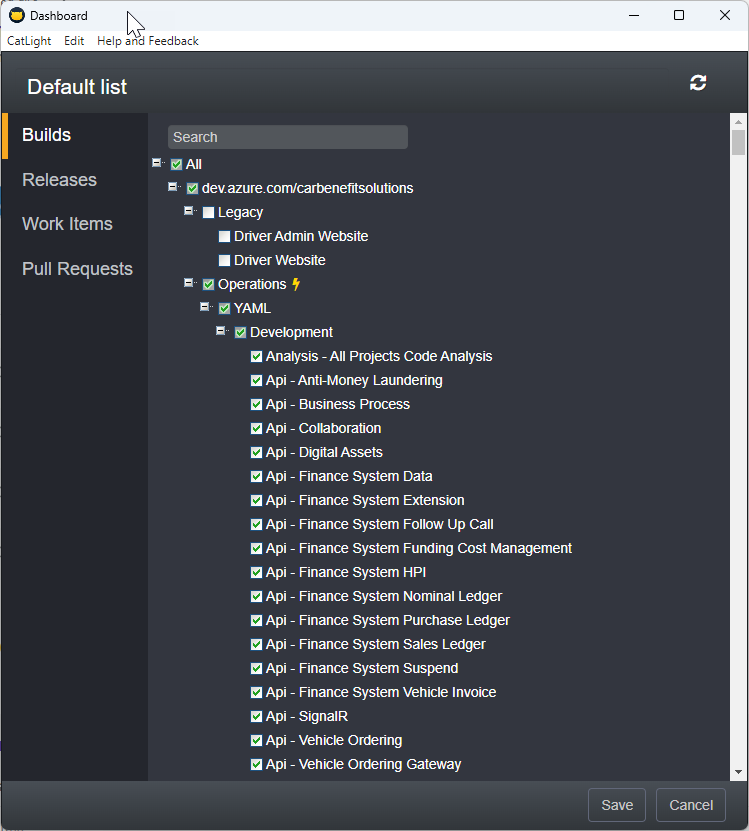This screenshot has height=831, width=749.
Task: Minimize the Dashboard window
Action: [x=633, y=15]
